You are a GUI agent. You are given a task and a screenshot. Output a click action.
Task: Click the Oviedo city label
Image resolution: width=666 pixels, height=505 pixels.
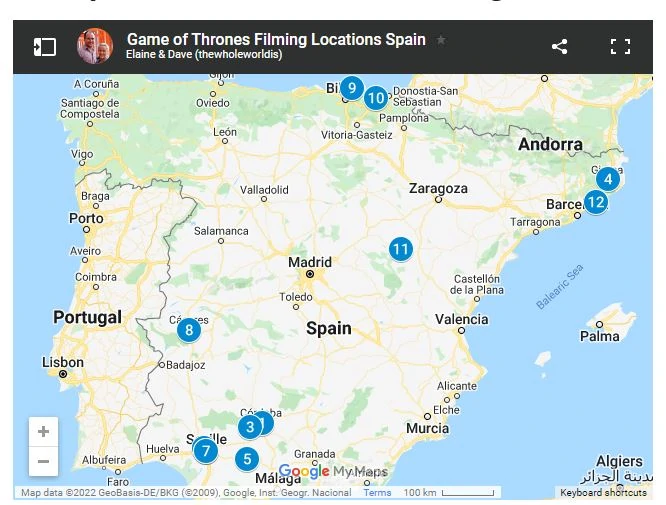click(x=212, y=103)
